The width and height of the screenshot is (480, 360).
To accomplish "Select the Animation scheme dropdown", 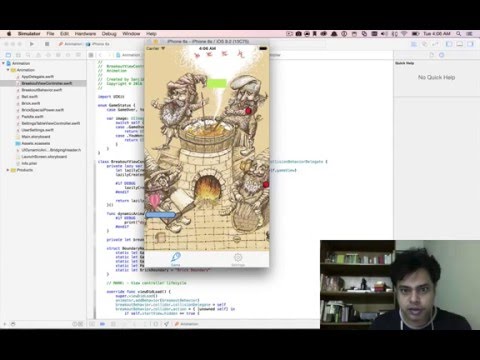I will pyautogui.click(x=70, y=44).
